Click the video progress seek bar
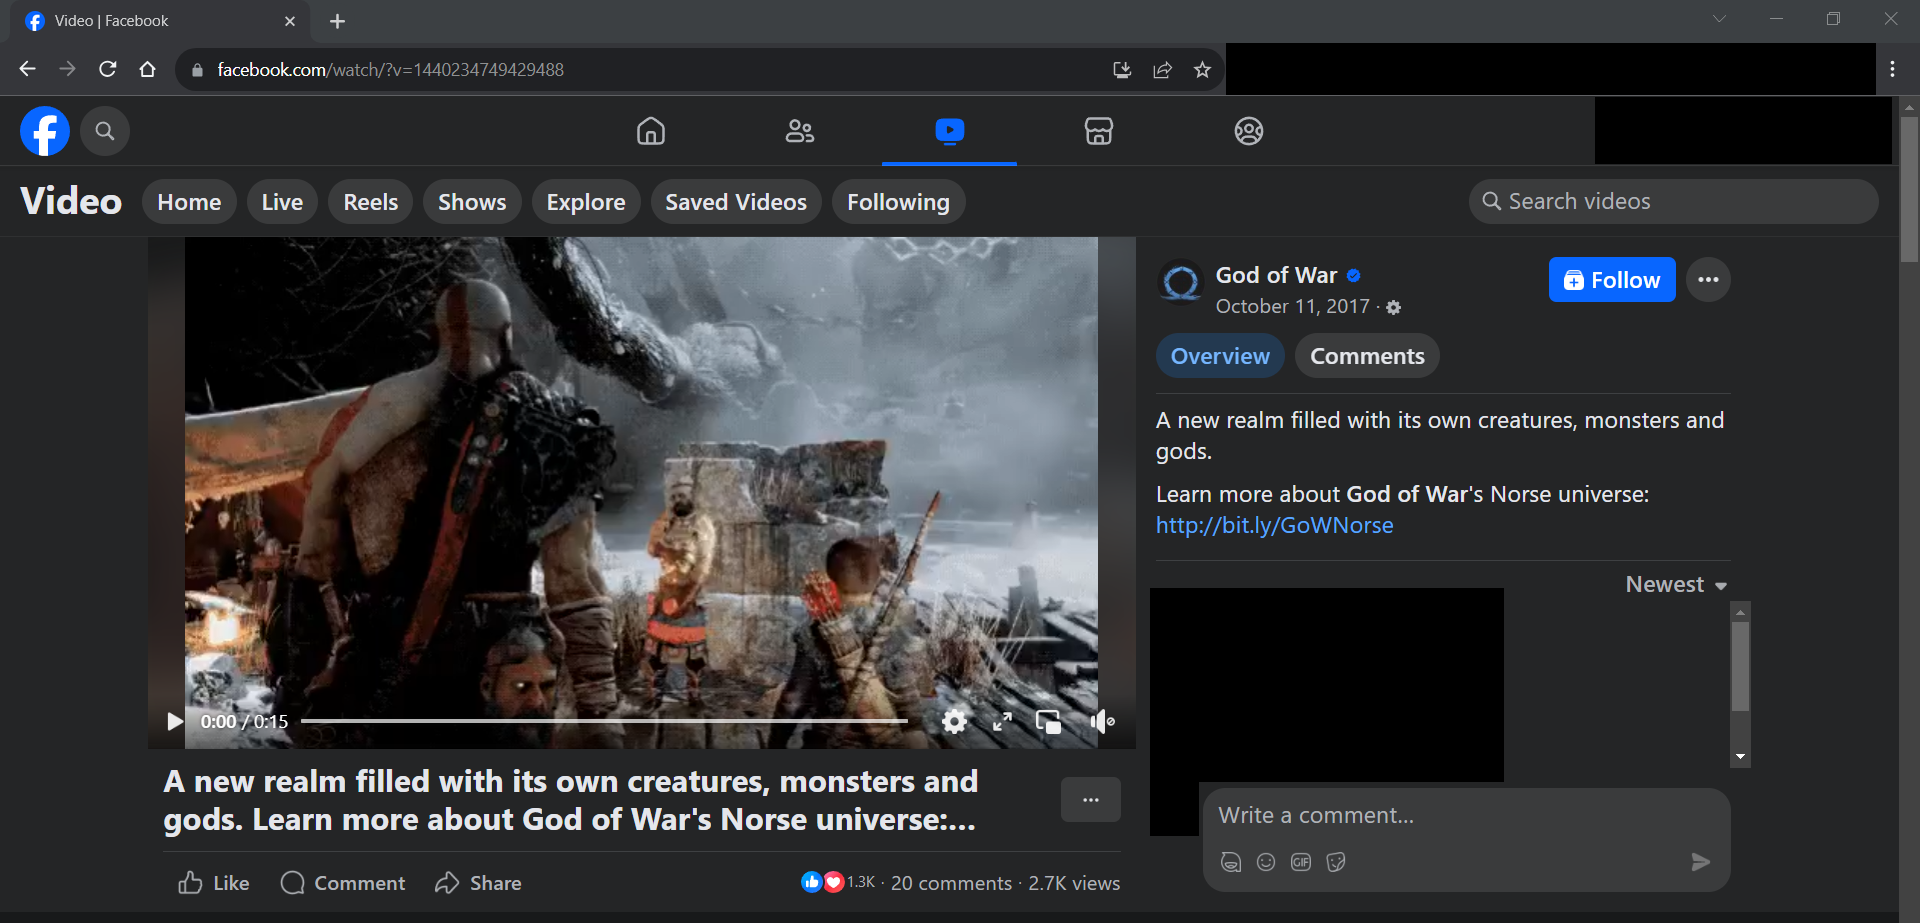Screen dimensions: 1920x923 604,721
